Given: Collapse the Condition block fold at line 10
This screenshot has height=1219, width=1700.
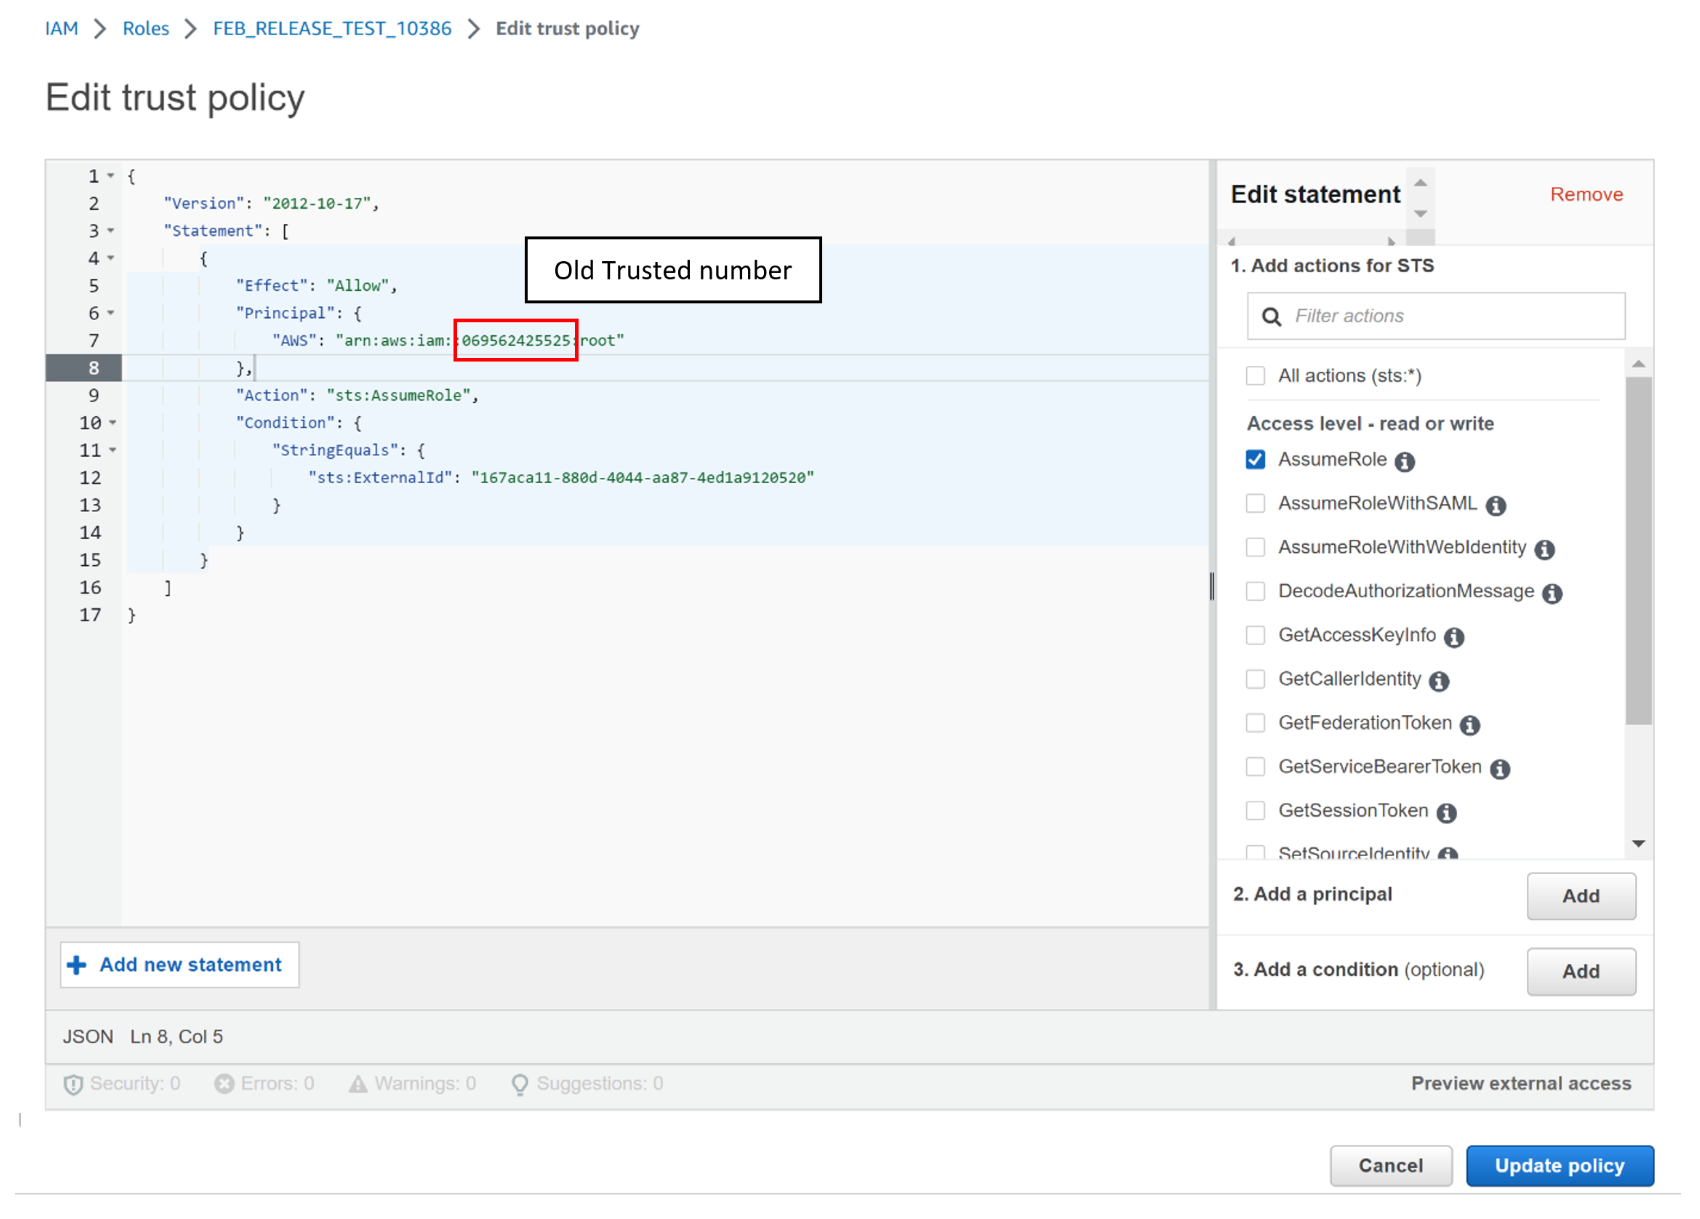Looking at the screenshot, I should click(x=112, y=423).
